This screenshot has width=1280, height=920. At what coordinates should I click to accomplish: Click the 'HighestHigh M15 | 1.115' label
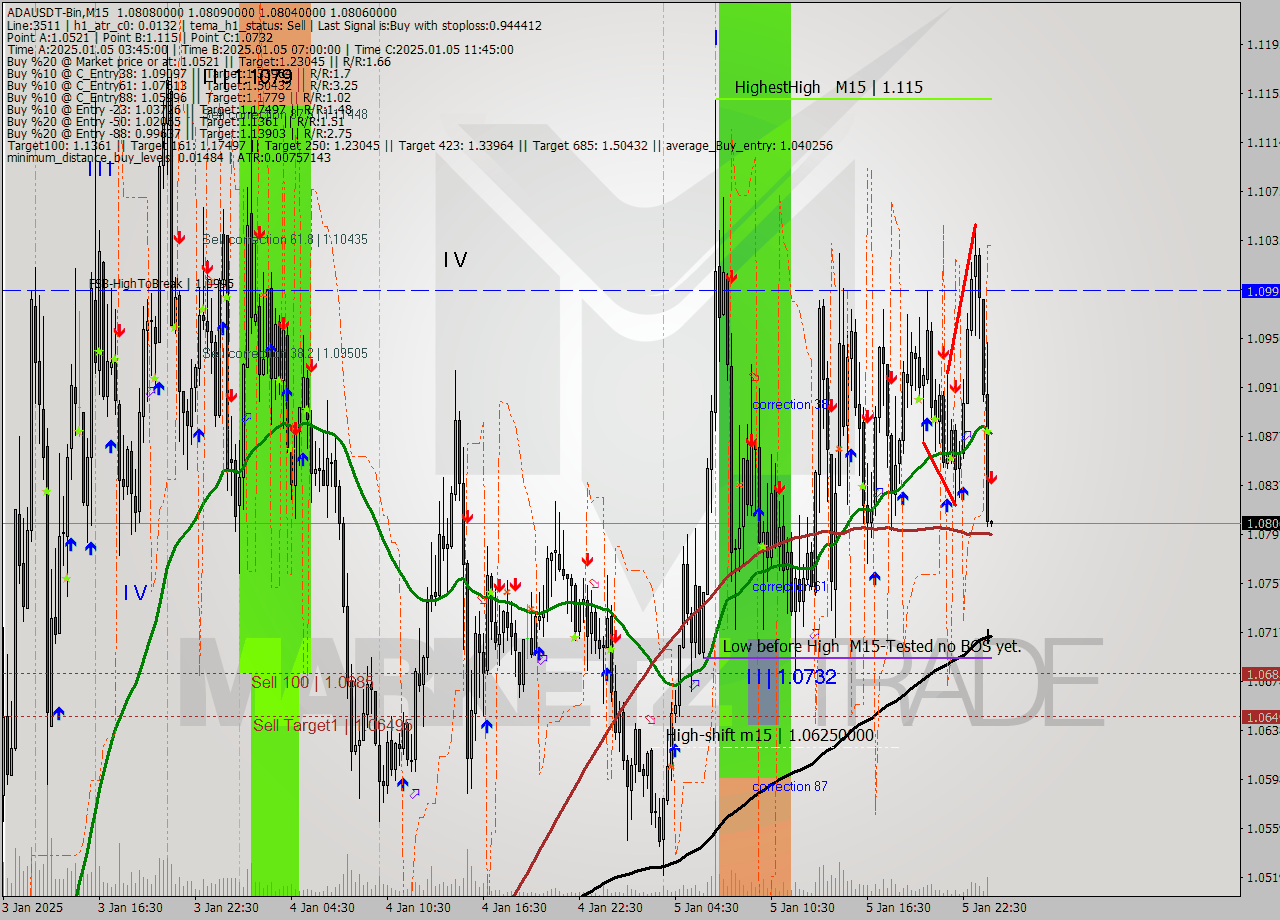tap(828, 88)
